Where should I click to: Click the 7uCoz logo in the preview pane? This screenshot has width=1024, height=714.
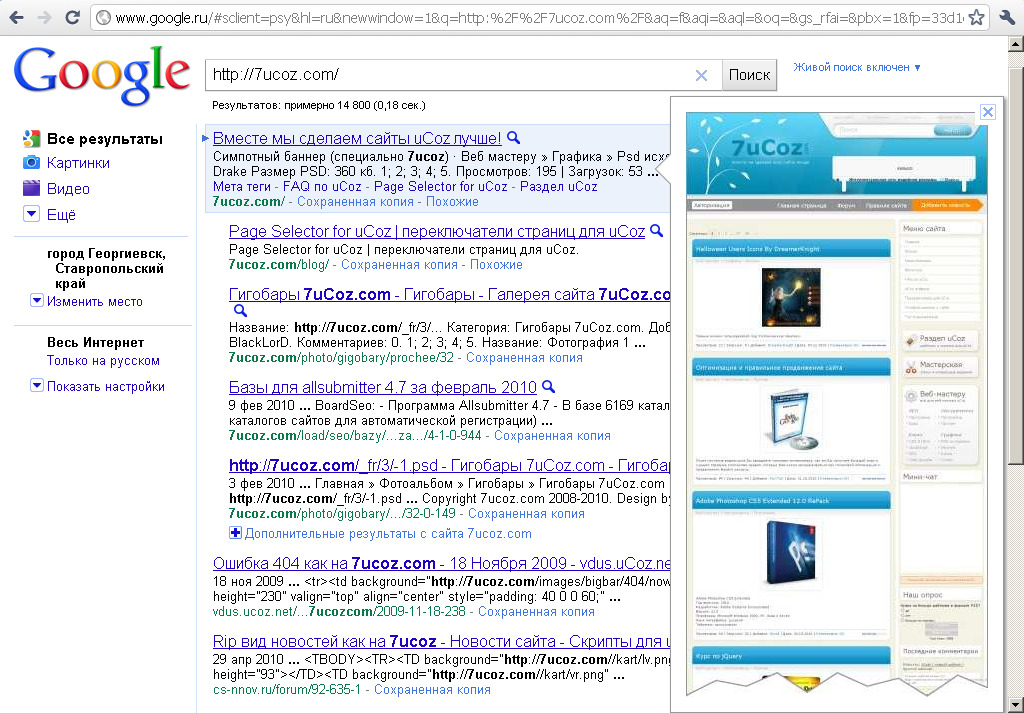click(767, 148)
